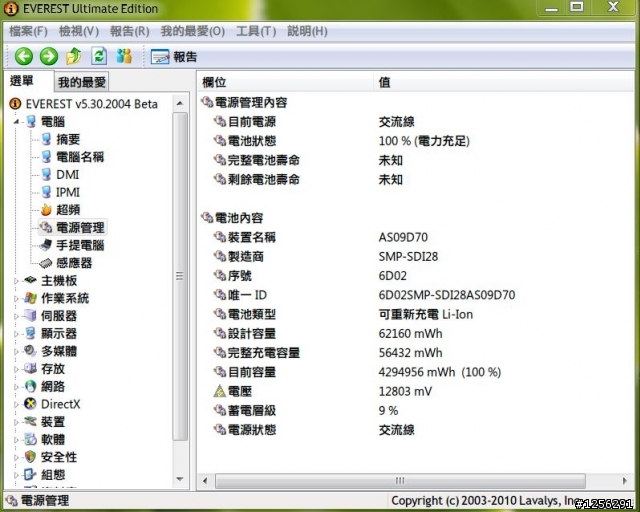Screen dimensions: 640x512
Task: Collapse the 電腦 tree node
Action: coord(16,122)
